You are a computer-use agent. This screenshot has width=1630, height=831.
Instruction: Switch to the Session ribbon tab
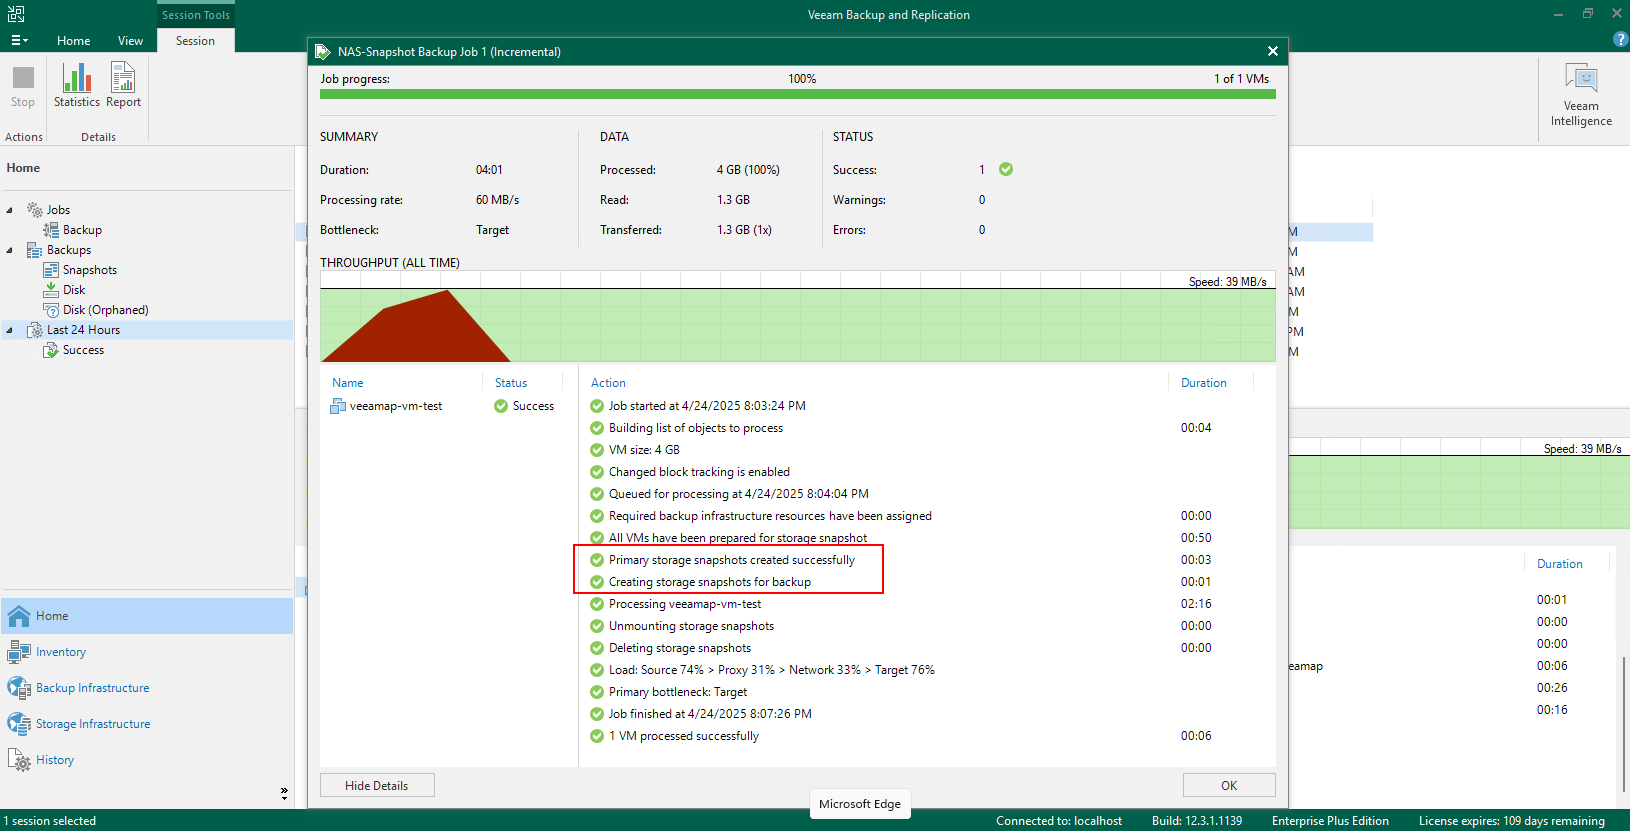pyautogui.click(x=195, y=41)
